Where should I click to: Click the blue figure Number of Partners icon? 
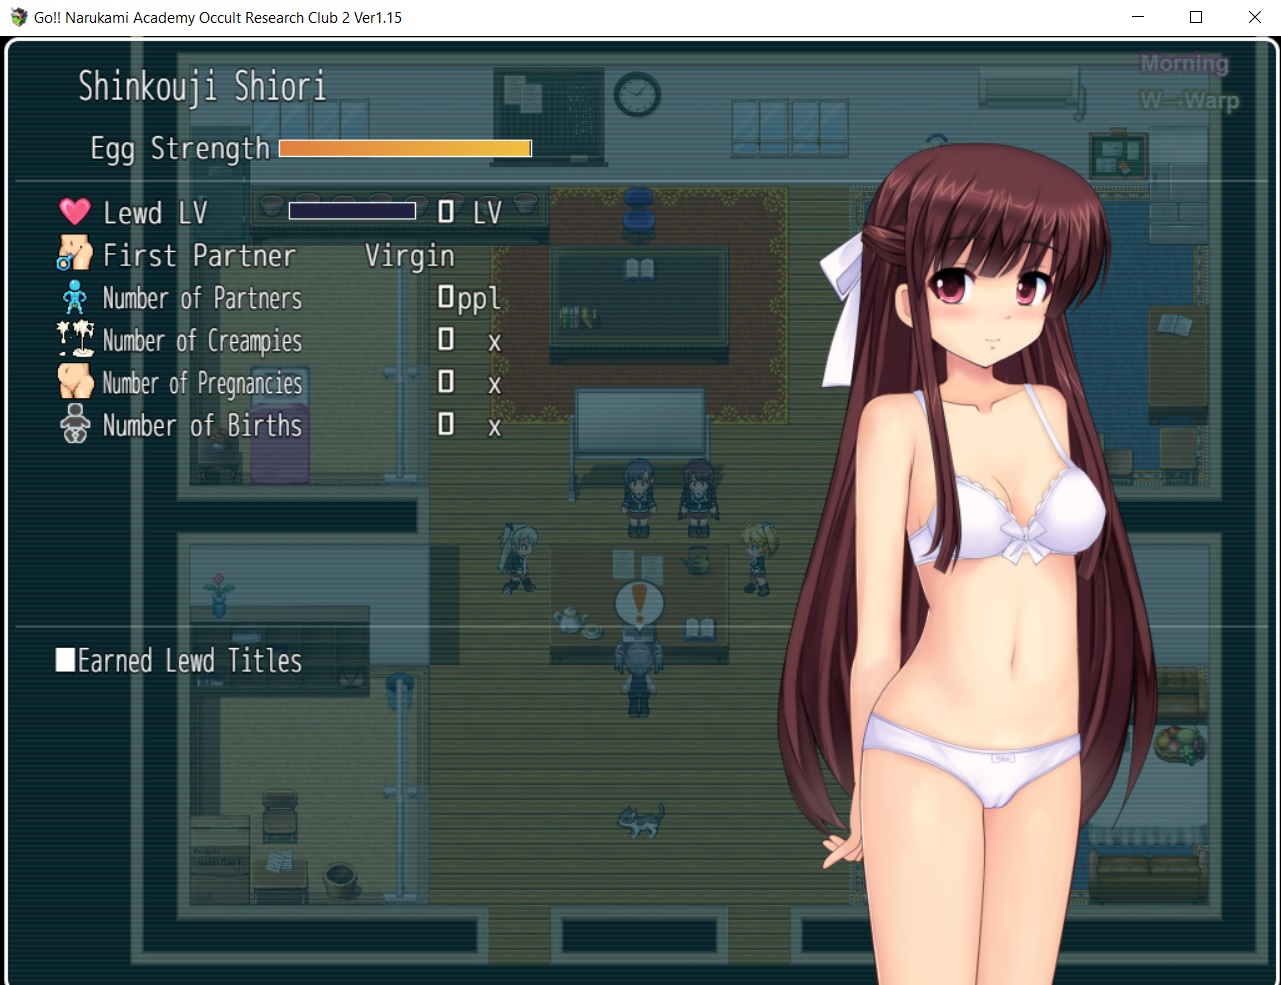[74, 297]
